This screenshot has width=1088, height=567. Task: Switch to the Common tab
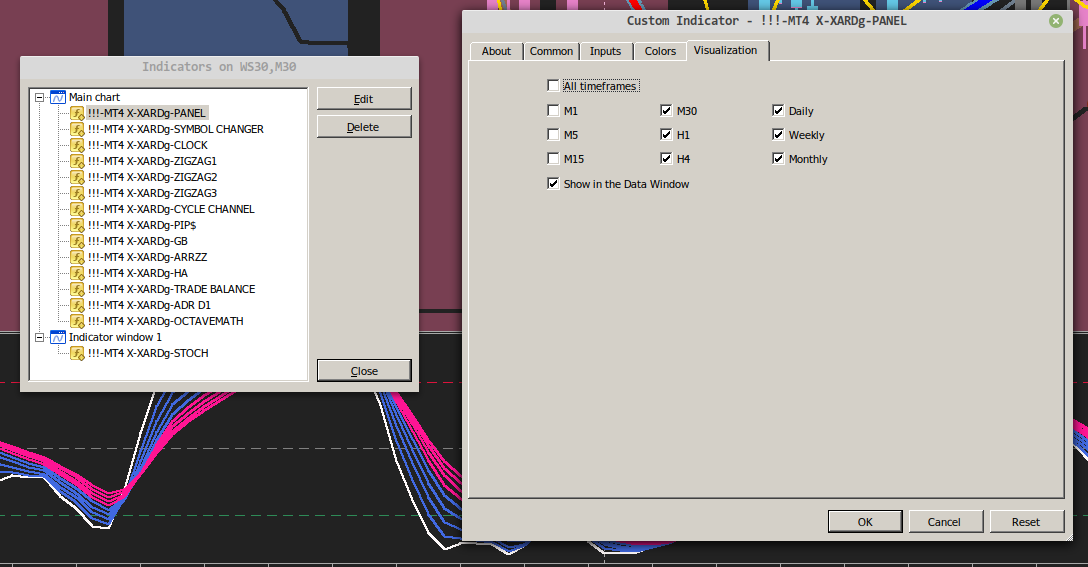click(552, 51)
